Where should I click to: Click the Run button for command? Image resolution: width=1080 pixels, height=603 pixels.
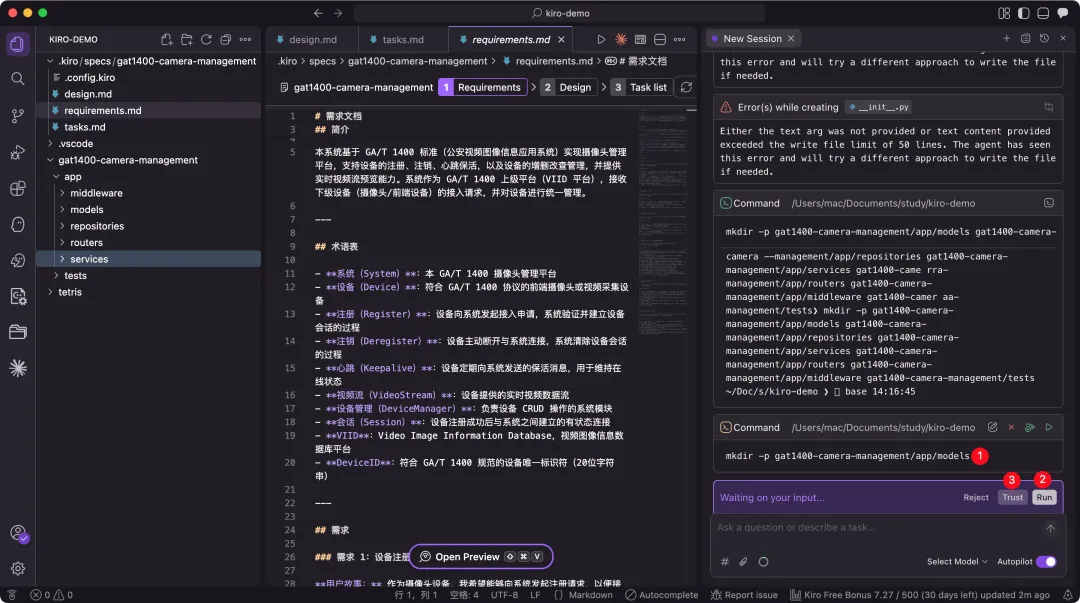point(1044,498)
